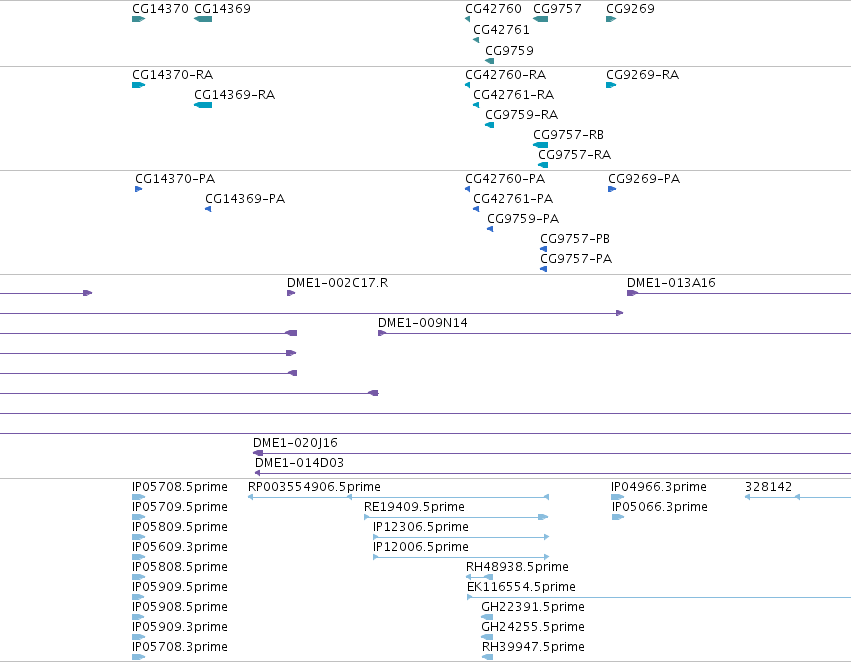The height and width of the screenshot is (662, 851).
Task: Select transcript CG14370-RA glyph
Action: [x=138, y=85]
